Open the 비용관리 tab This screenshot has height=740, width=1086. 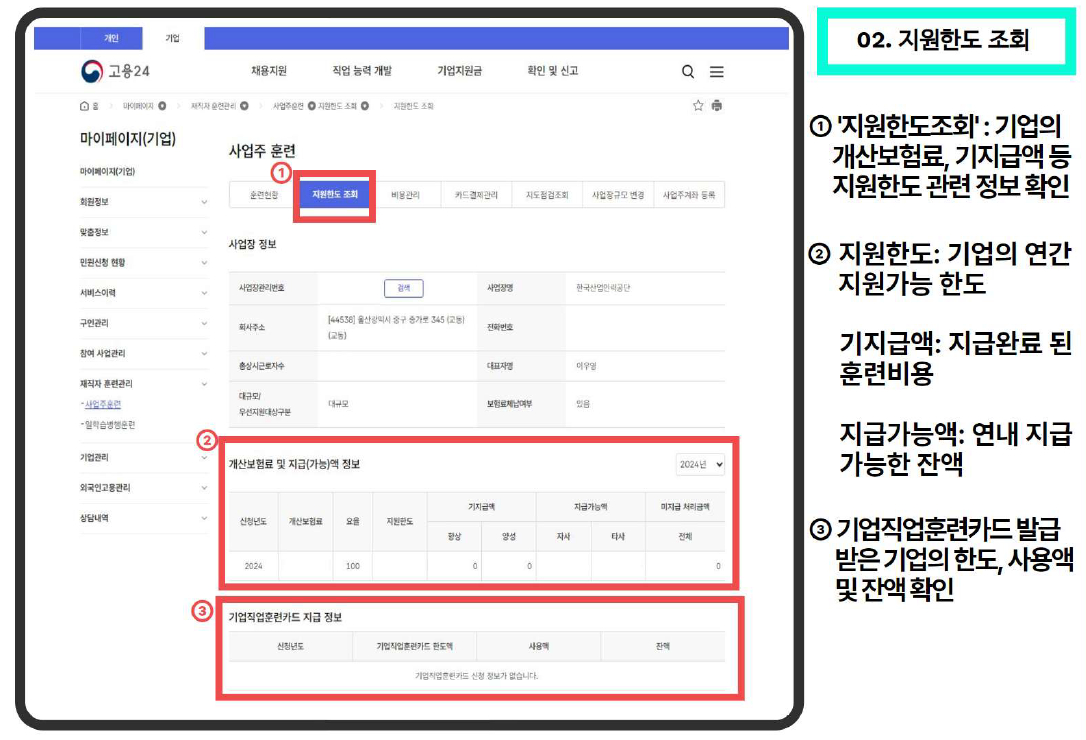coord(405,195)
